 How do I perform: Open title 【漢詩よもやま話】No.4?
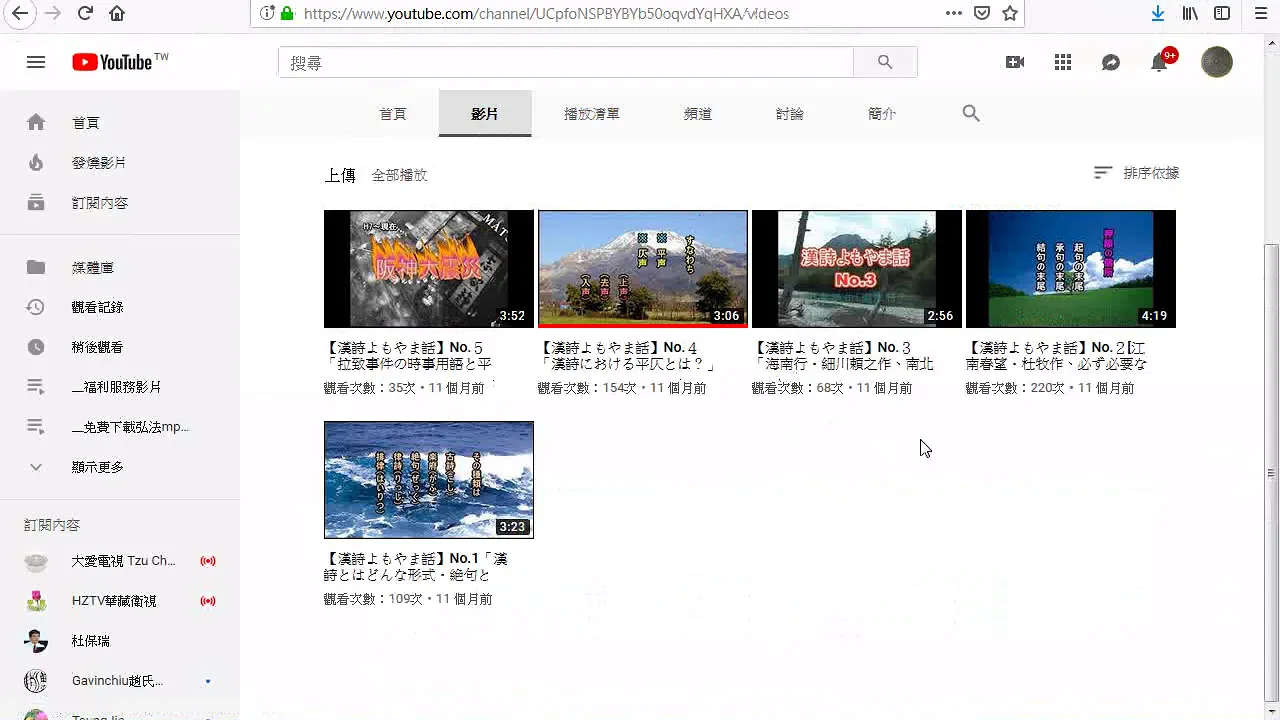[x=626, y=356]
